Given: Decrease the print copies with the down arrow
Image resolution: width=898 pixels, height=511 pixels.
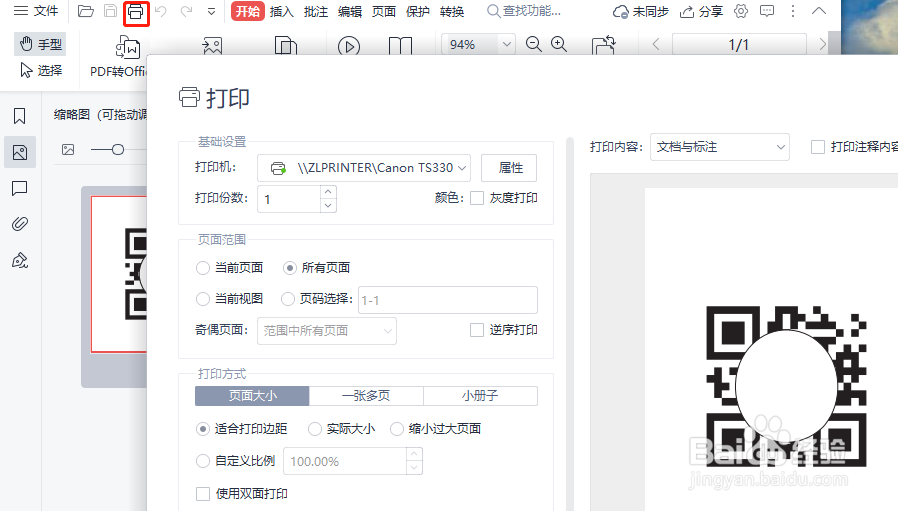Looking at the screenshot, I should [328, 206].
